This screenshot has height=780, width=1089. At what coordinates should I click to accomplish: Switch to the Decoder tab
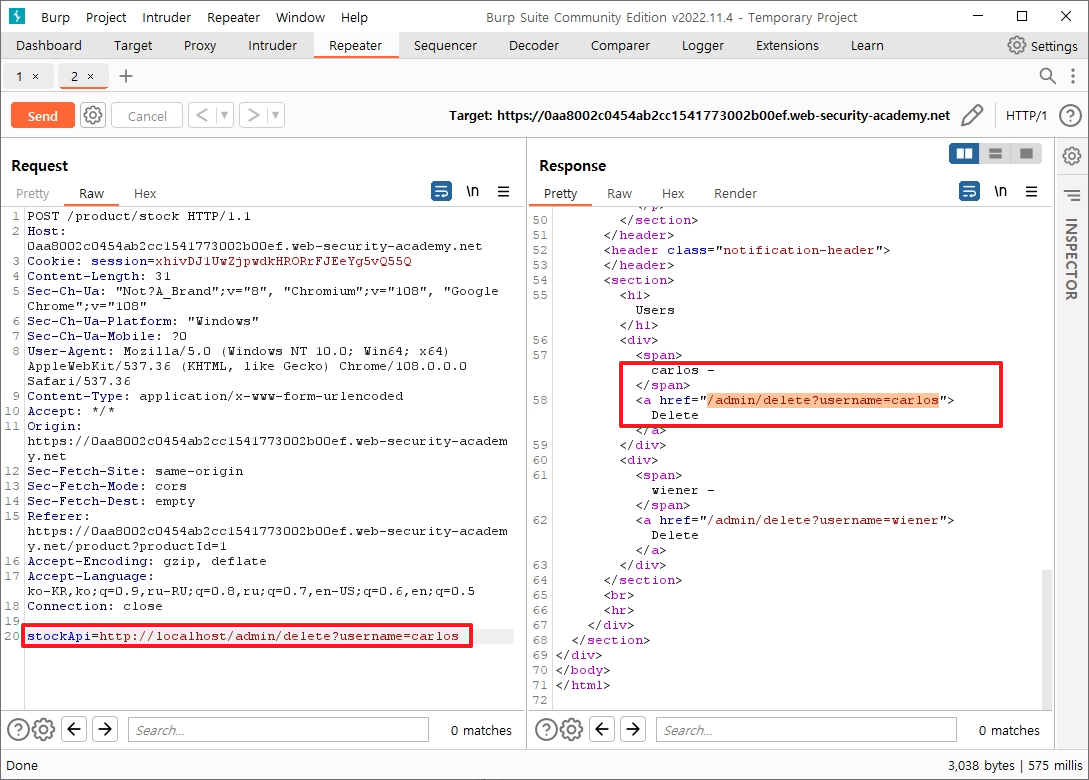pos(533,46)
